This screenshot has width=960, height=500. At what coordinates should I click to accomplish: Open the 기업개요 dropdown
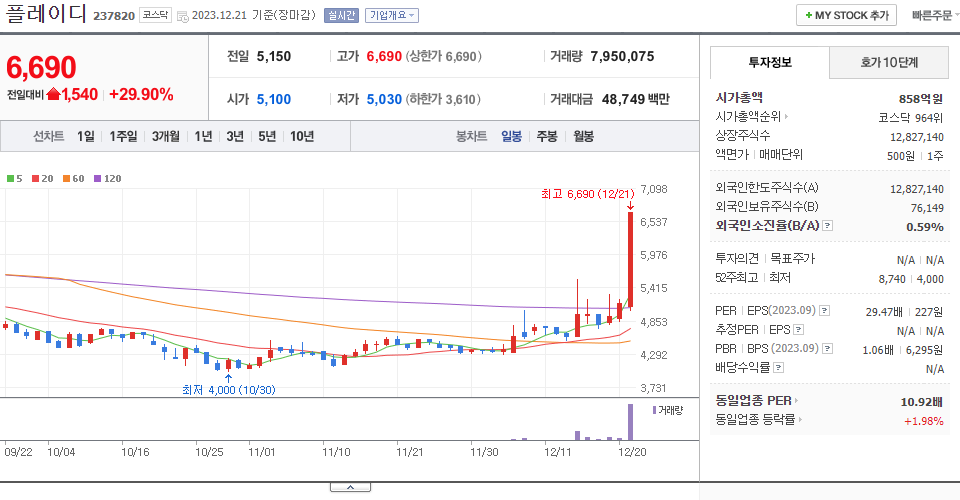click(392, 15)
